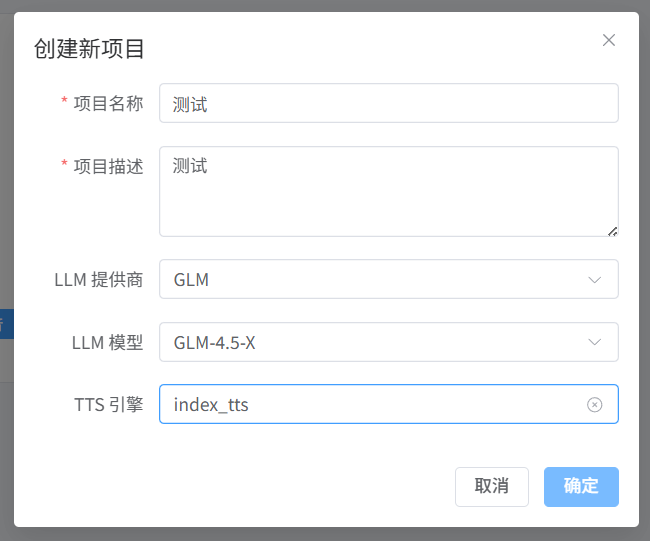650x541 pixels.
Task: Click the 项目描述 textarea resize handle
Action: click(612, 231)
